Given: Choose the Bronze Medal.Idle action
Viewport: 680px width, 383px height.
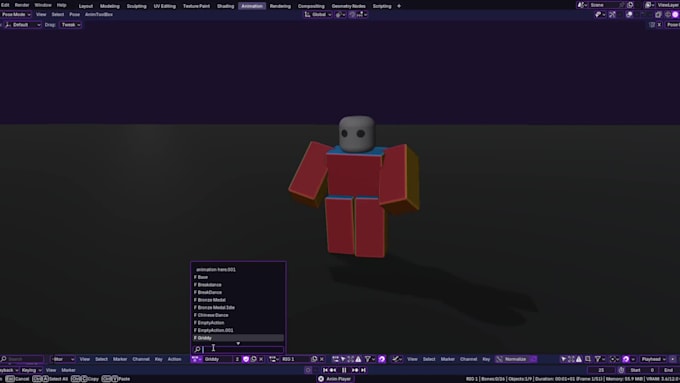Looking at the screenshot, I should click(238, 308).
